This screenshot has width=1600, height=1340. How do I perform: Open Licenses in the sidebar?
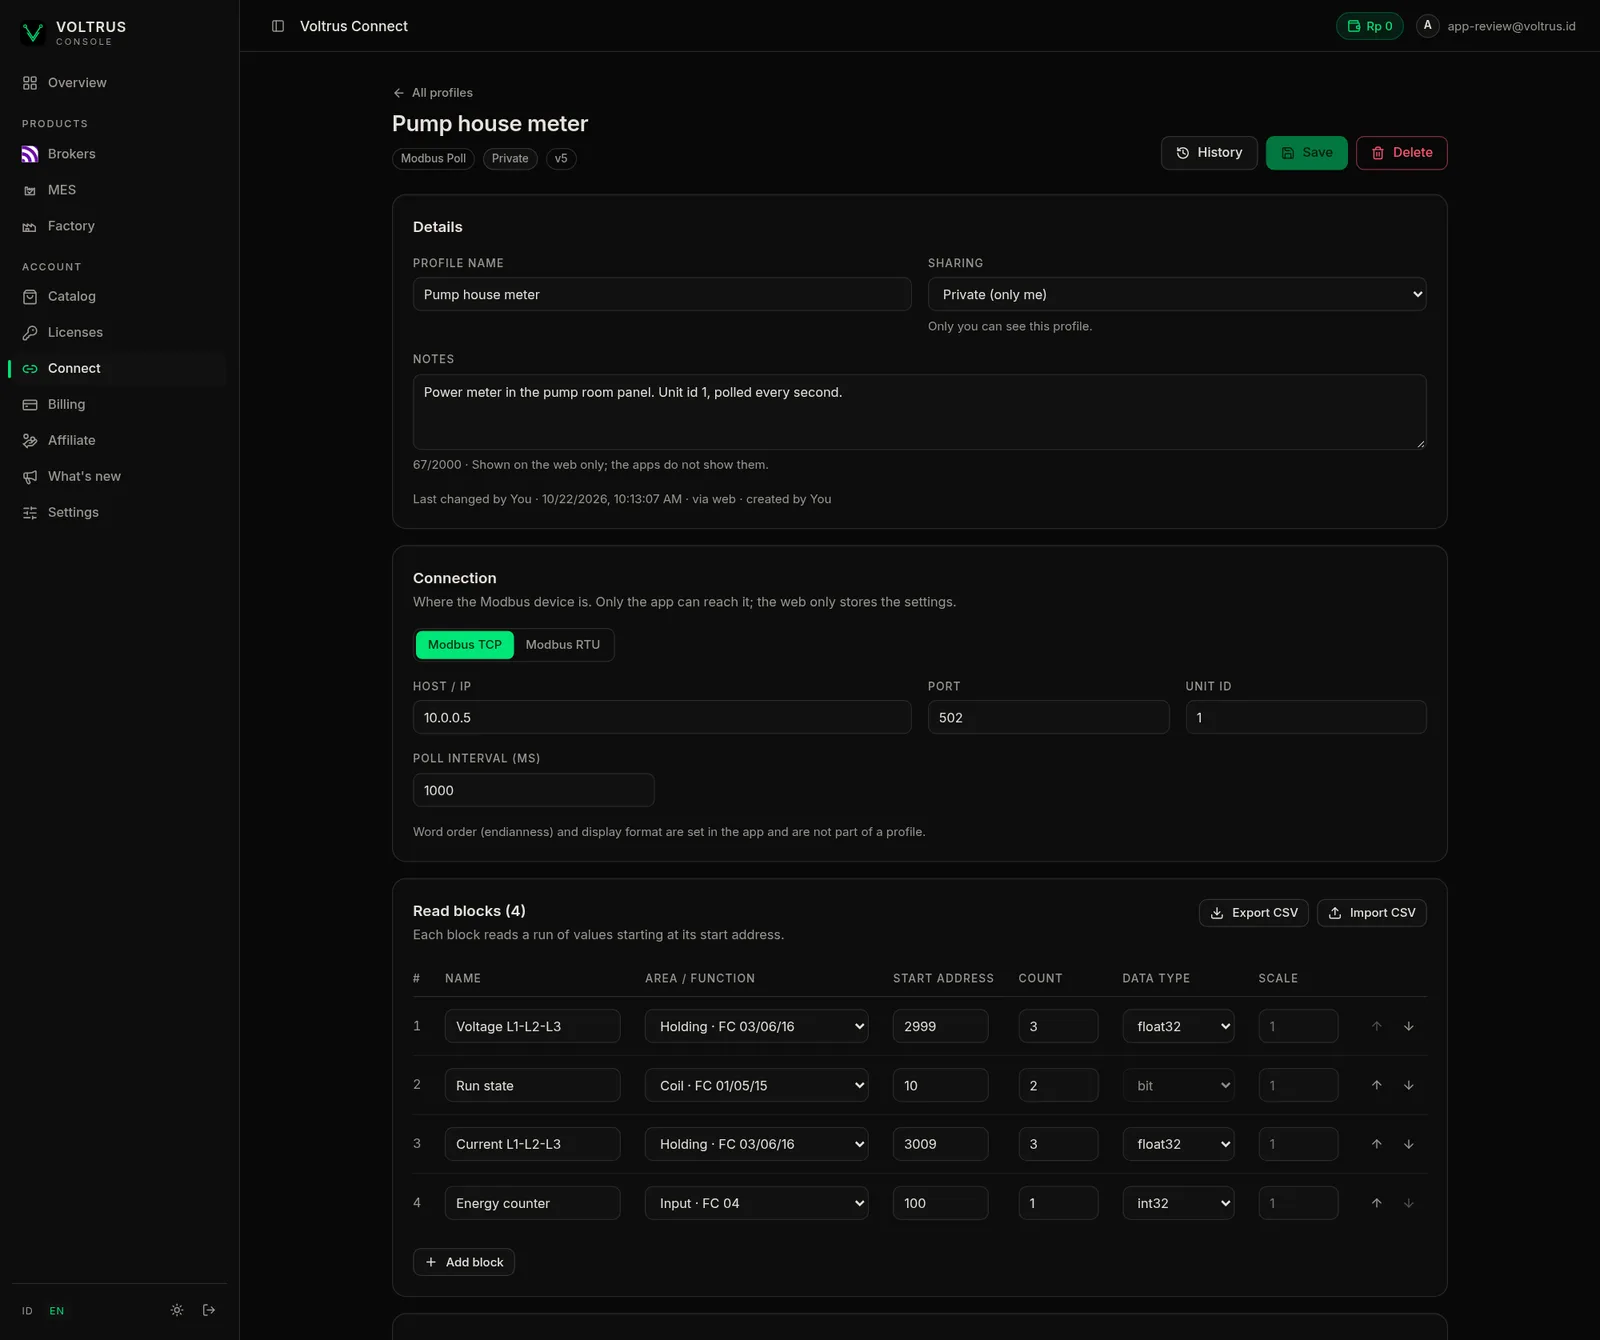point(119,332)
